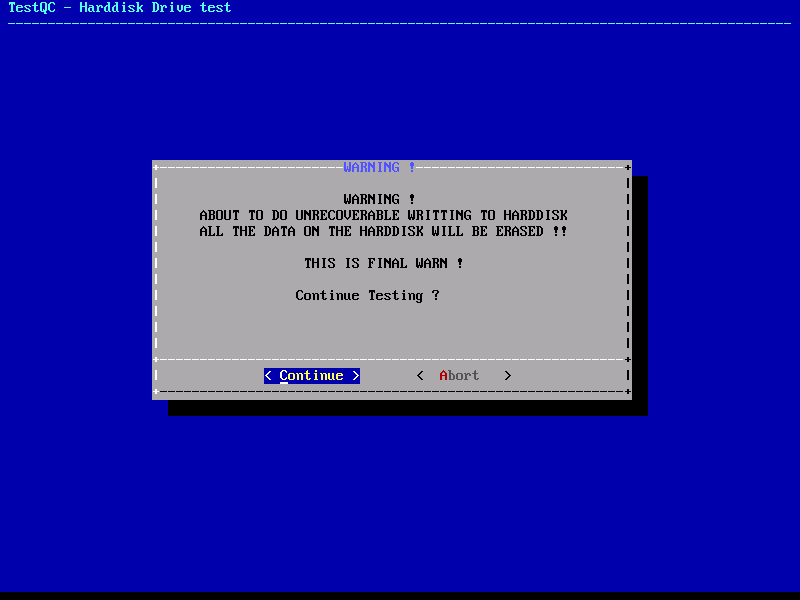Click the word ERASED in the warning
800x600 pixels.
519,231
